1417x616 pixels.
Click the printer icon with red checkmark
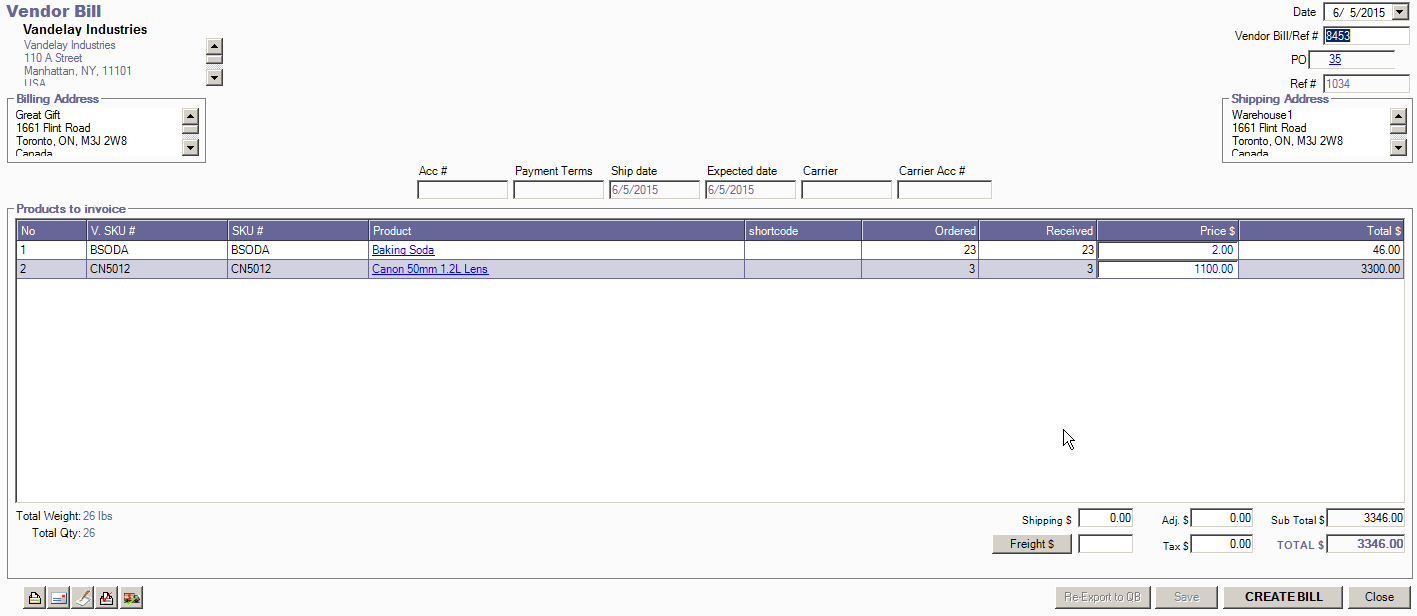coord(107,598)
